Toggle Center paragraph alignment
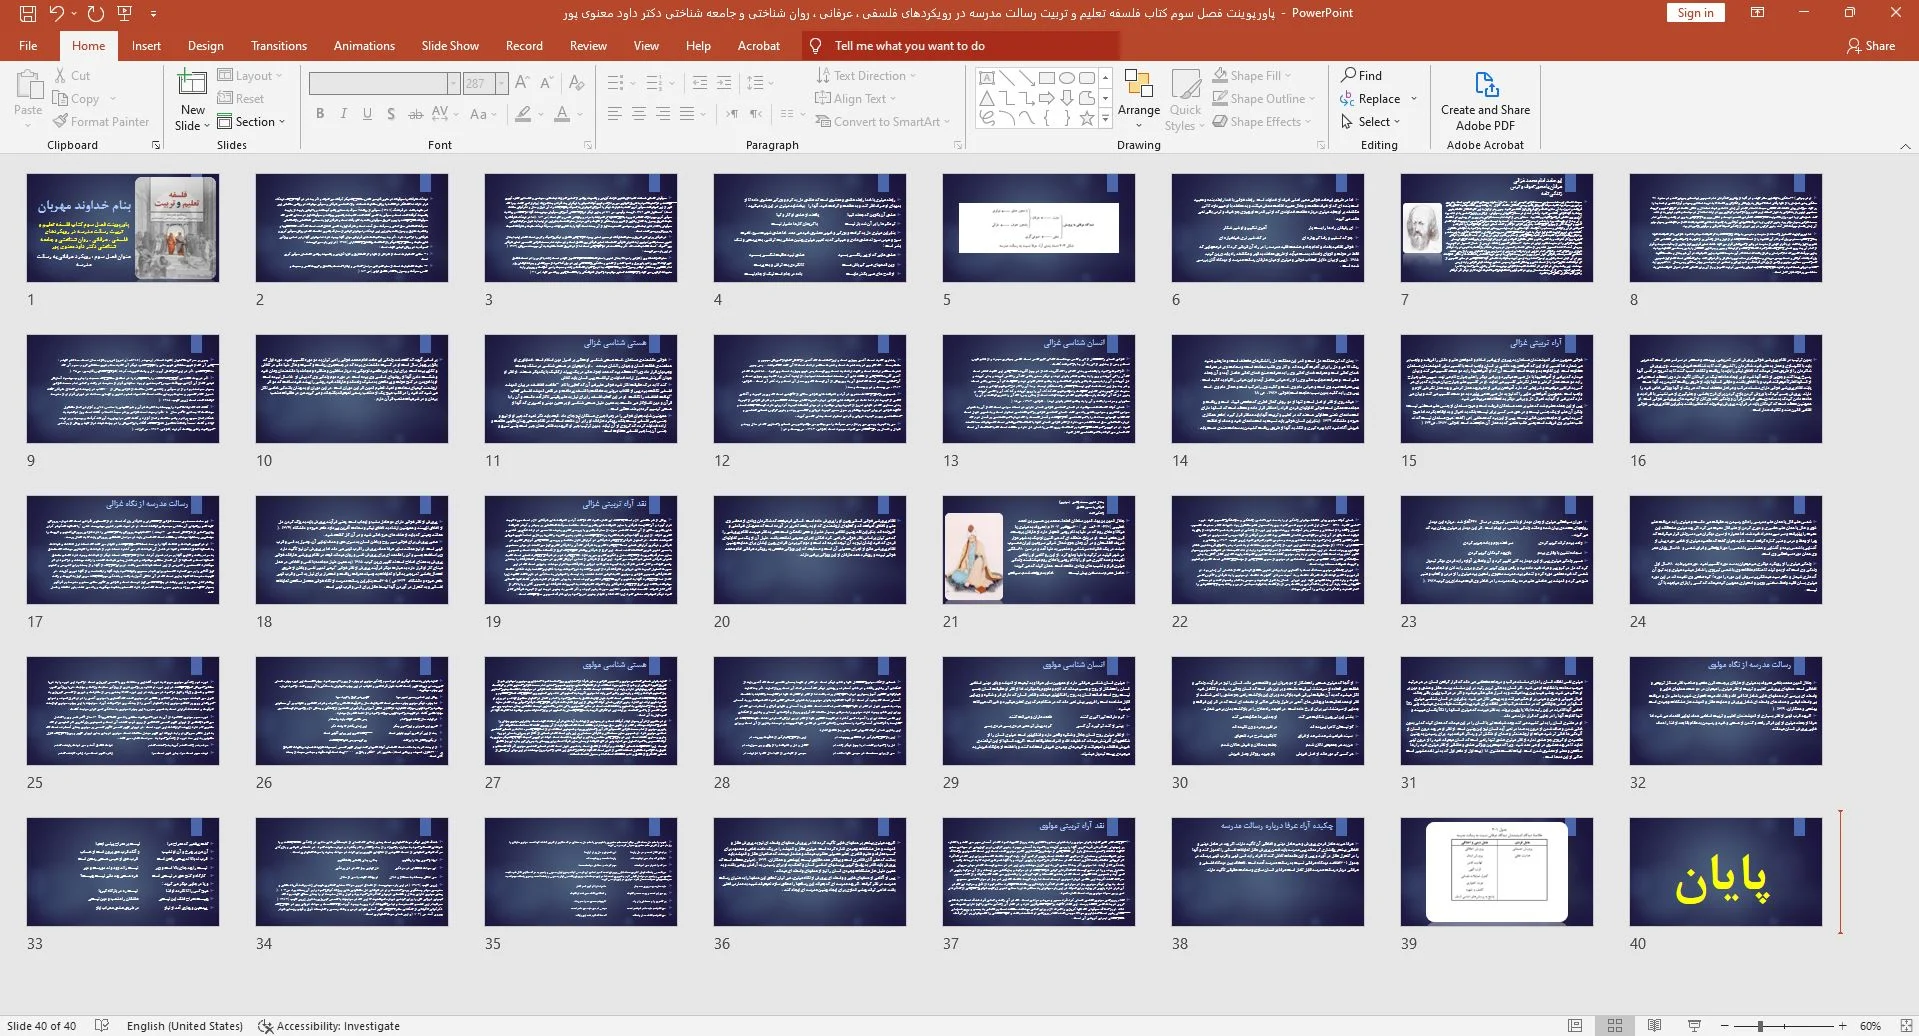This screenshot has height=1036, width=1919. pyautogui.click(x=639, y=114)
